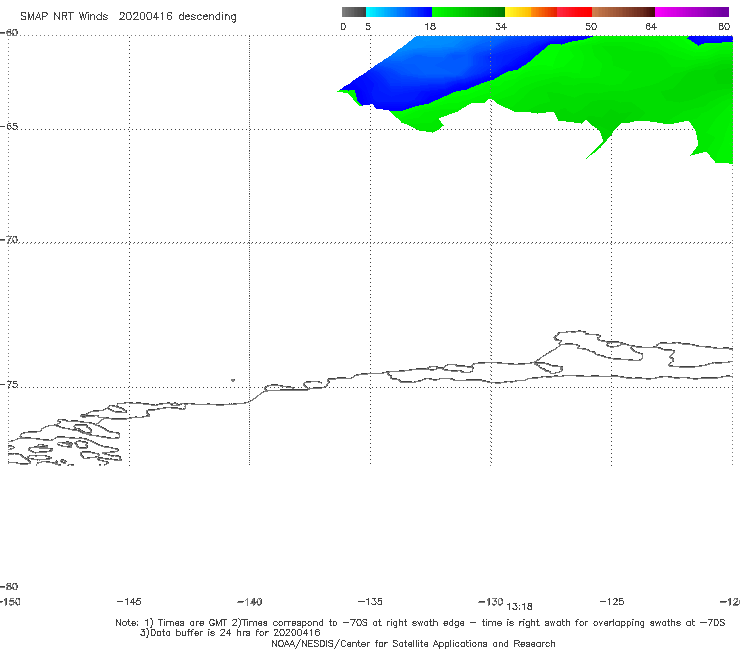Click the colorbar value label 18
Viewport: 740px width, 650px height.
point(430,26)
